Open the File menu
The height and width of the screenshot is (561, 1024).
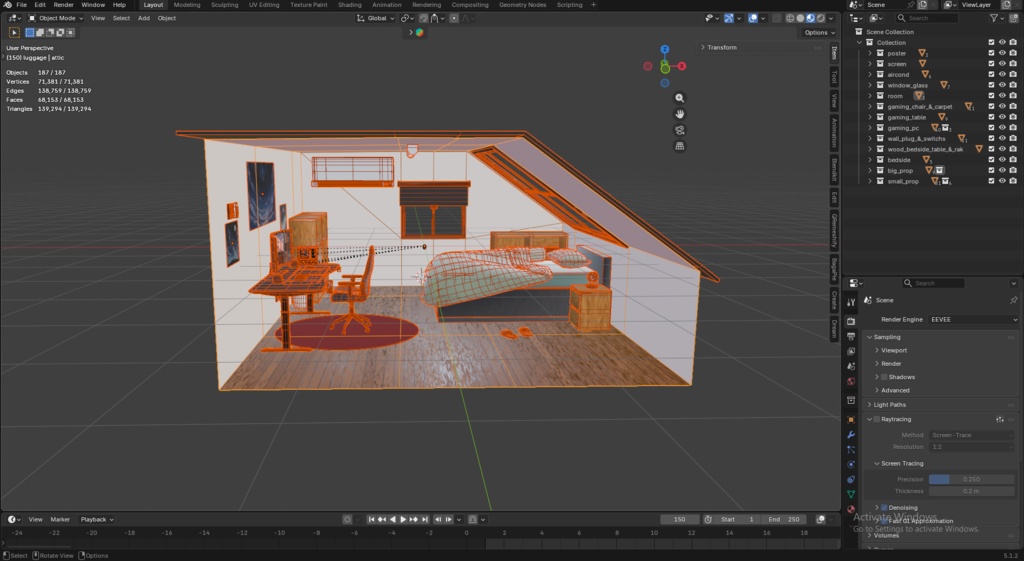(21, 5)
